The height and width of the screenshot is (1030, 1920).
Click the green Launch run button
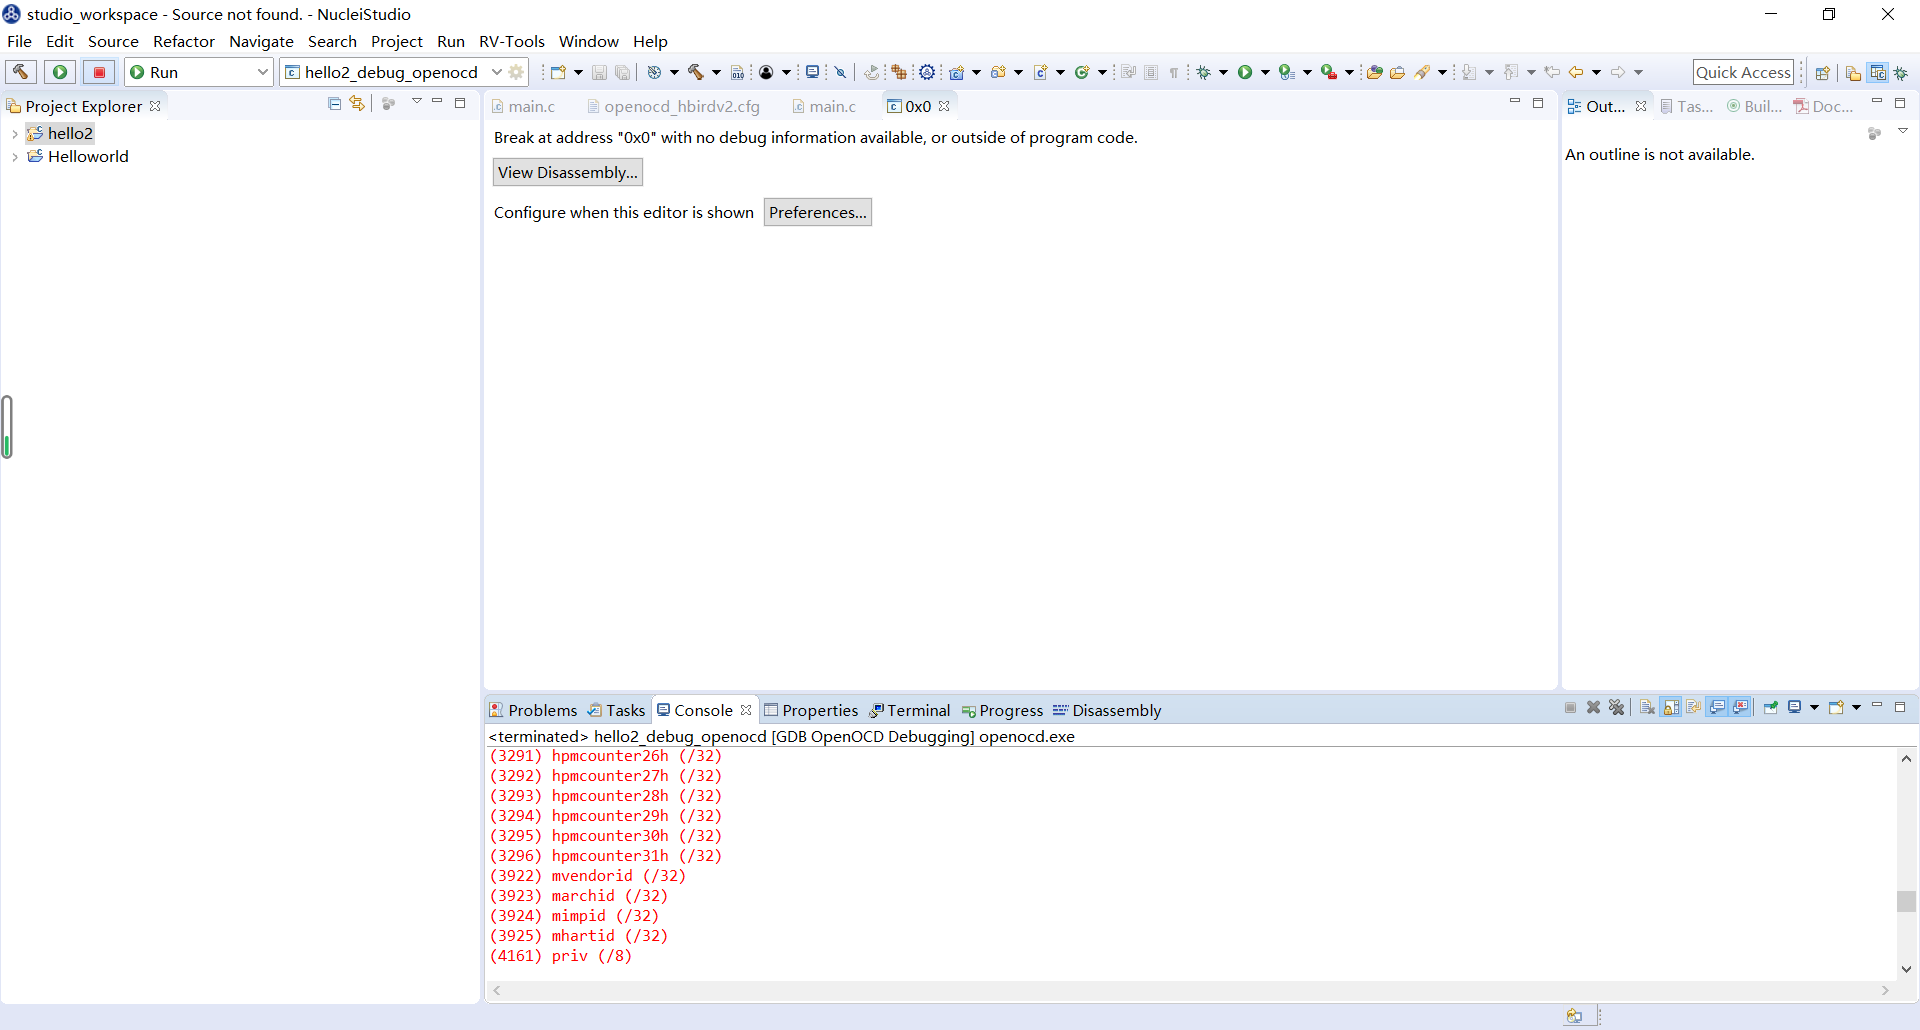pos(60,72)
